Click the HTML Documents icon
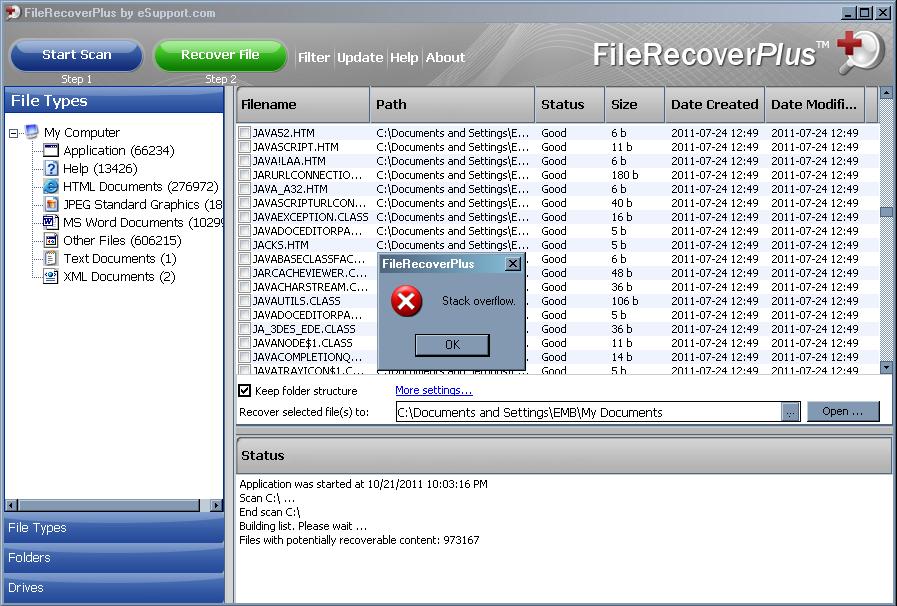This screenshot has height=606, width=897. tap(51, 187)
